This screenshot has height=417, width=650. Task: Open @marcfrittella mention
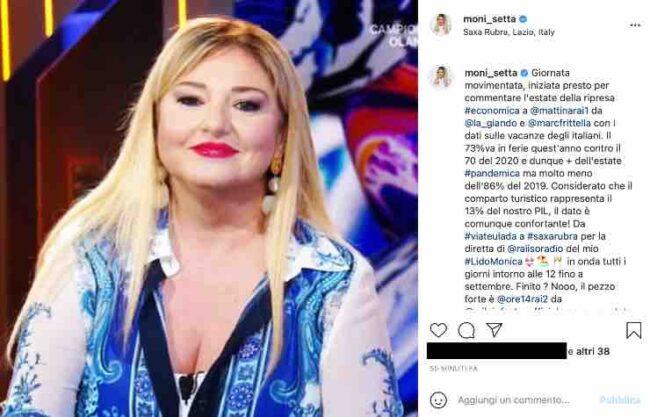pos(559,123)
